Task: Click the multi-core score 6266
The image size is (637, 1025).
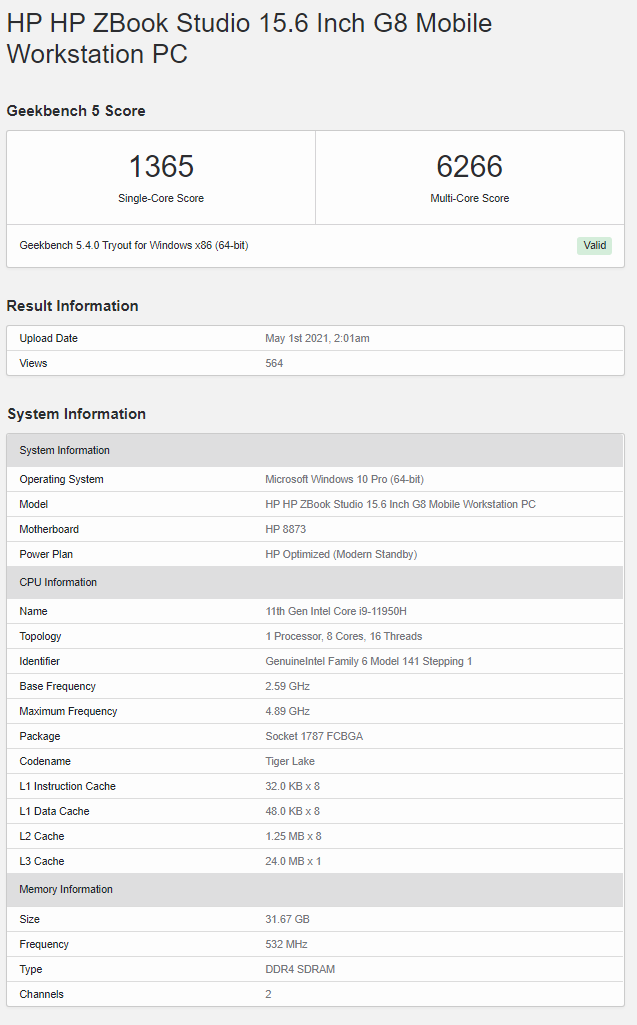Action: pyautogui.click(x=470, y=166)
